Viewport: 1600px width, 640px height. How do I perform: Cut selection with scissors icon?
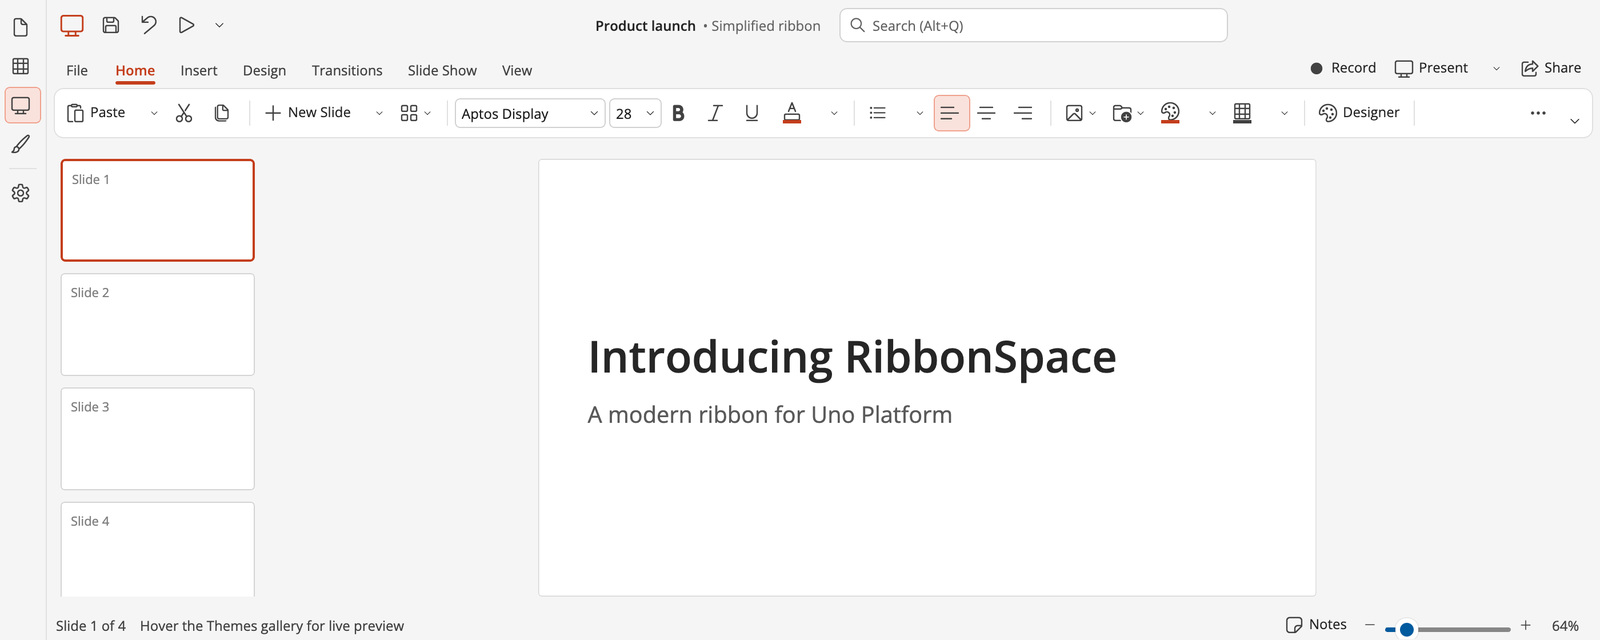click(184, 113)
